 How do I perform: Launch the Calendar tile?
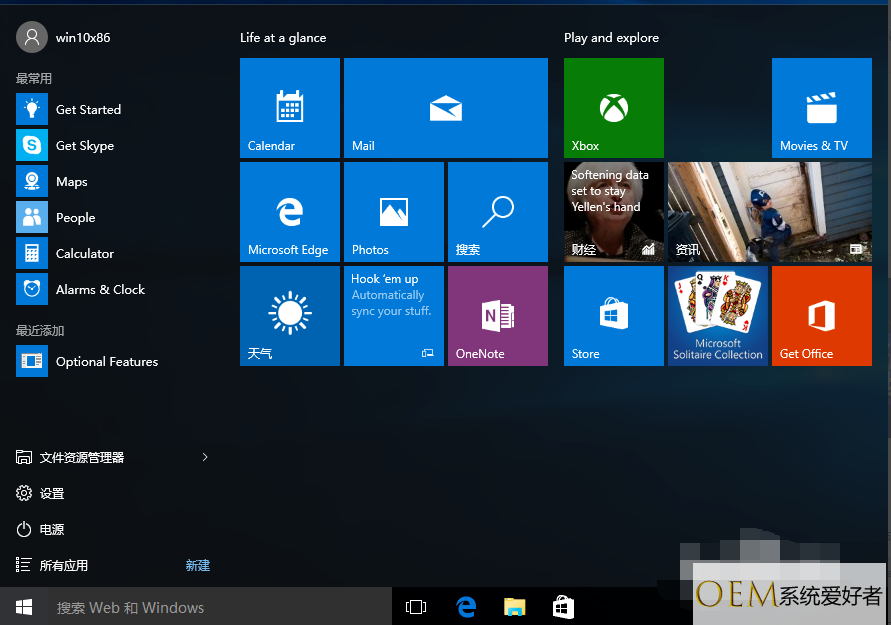(289, 107)
